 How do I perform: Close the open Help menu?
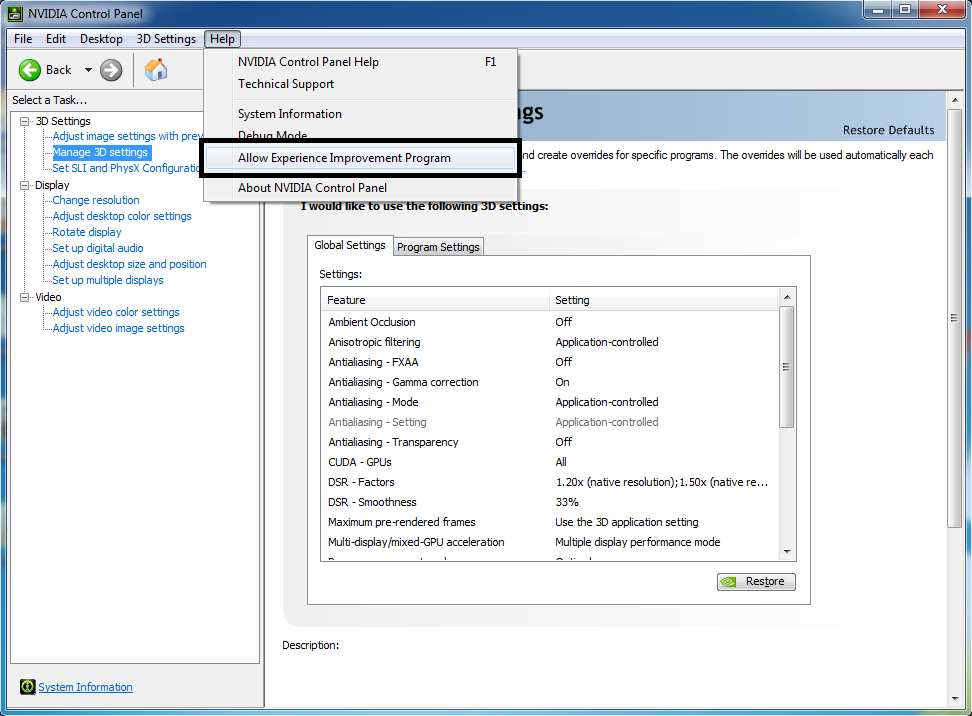[x=222, y=39]
